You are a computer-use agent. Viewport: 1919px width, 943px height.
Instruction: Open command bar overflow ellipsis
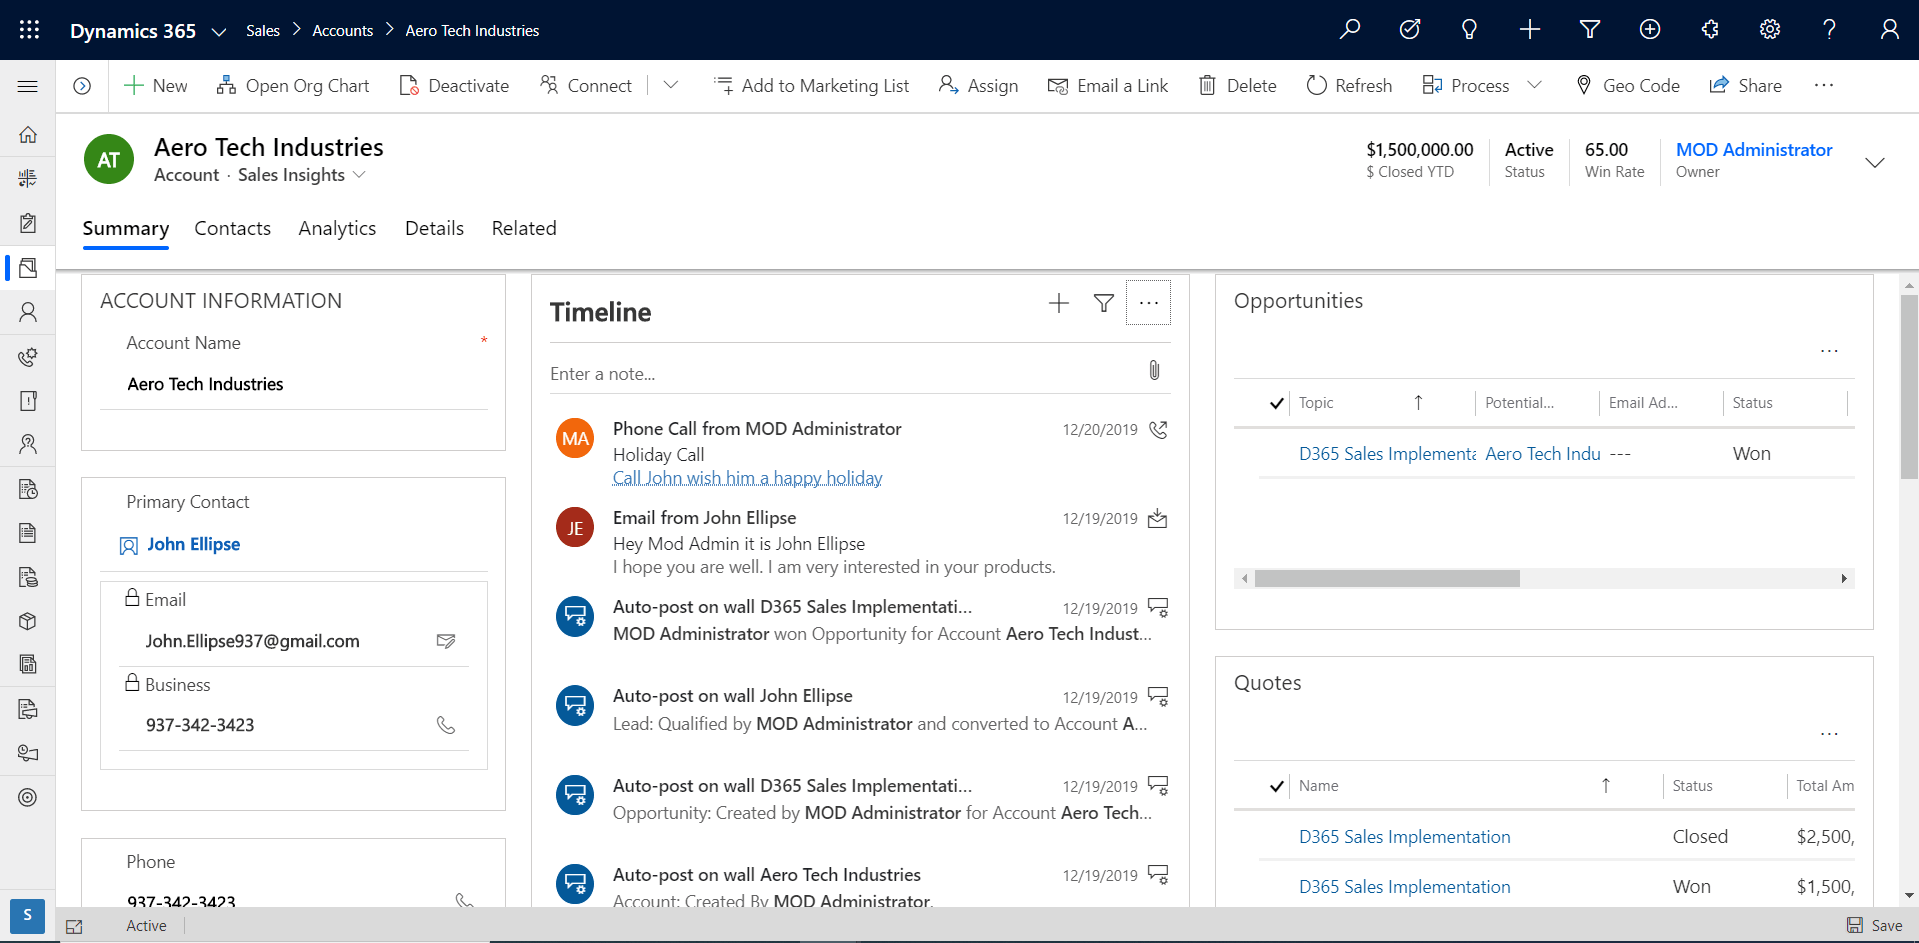[1824, 86]
